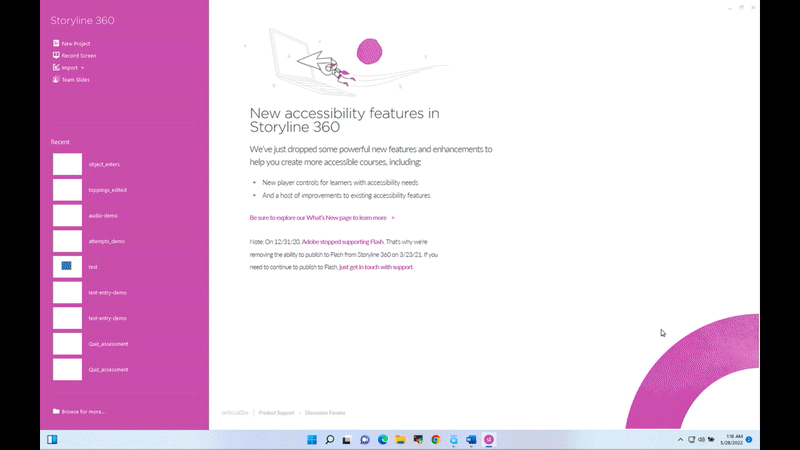Screen dimensions: 800x450
Task: Open the test project thumbnail
Action: 67,267
